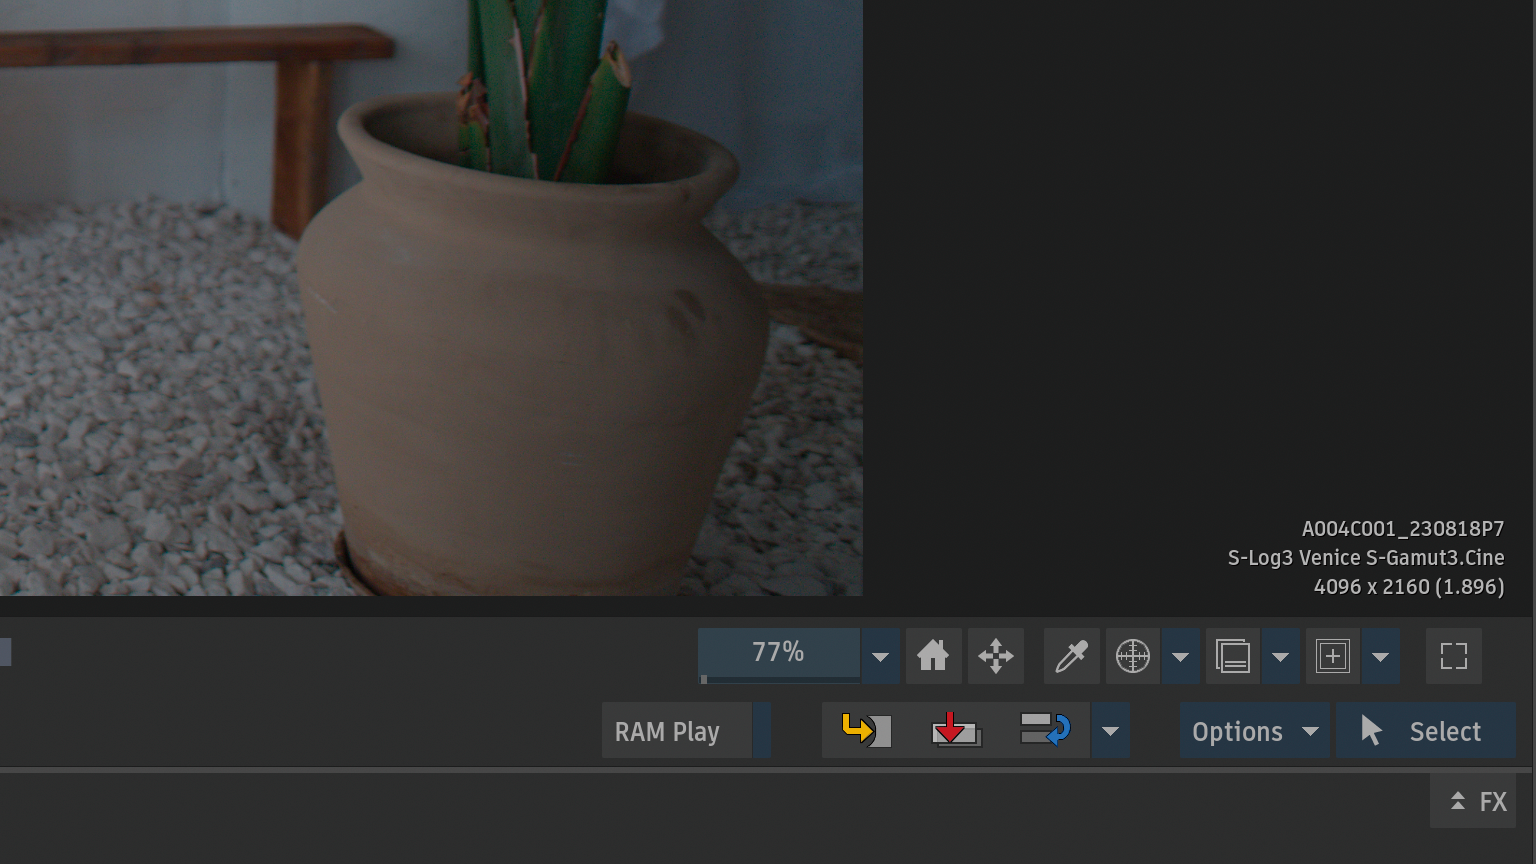Expand dropdown next to crosshair icon
The height and width of the screenshot is (864, 1536).
coord(1180,657)
